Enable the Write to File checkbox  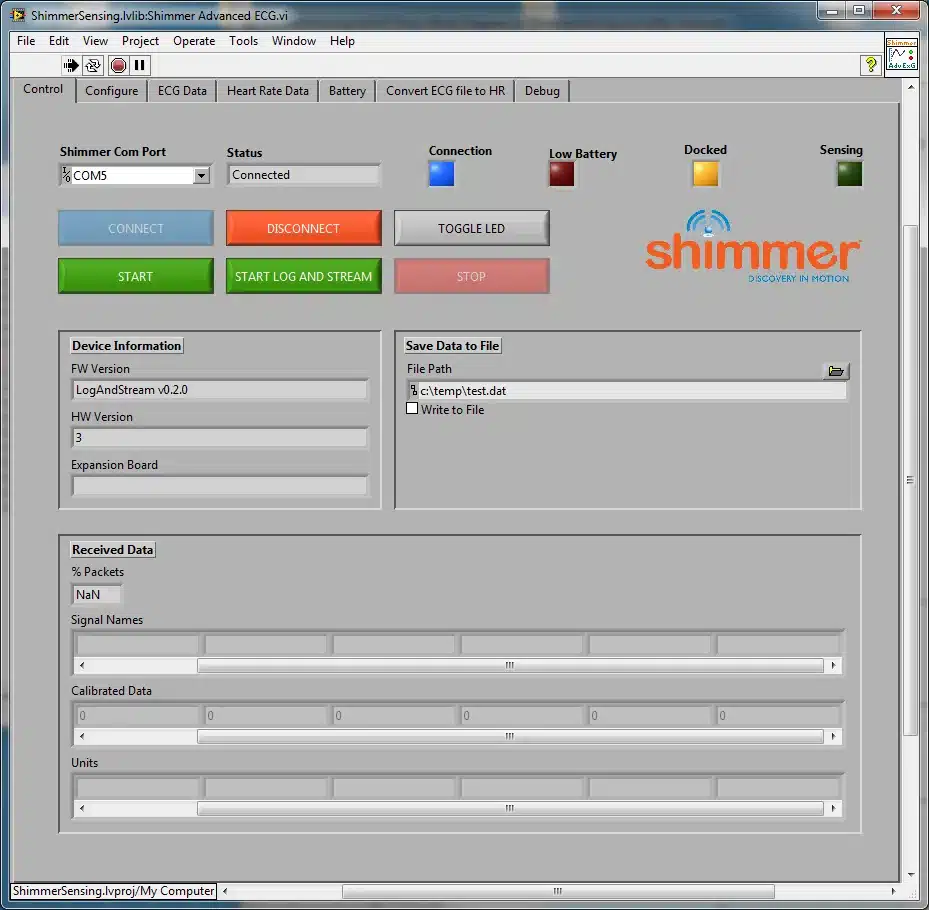(x=412, y=408)
